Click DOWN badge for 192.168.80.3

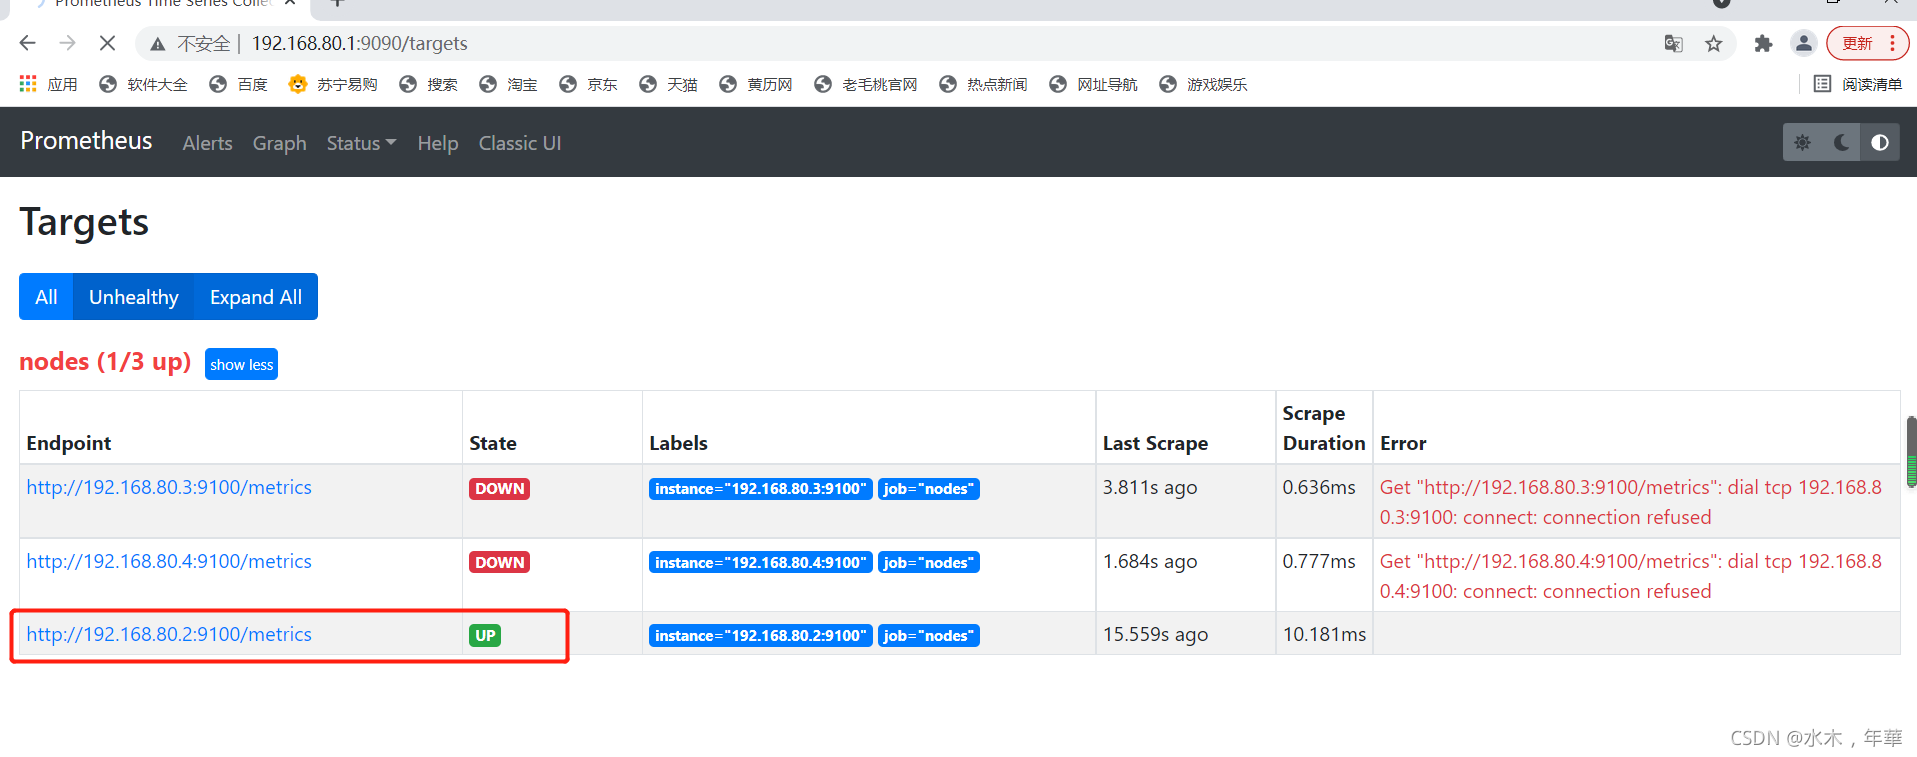click(499, 489)
